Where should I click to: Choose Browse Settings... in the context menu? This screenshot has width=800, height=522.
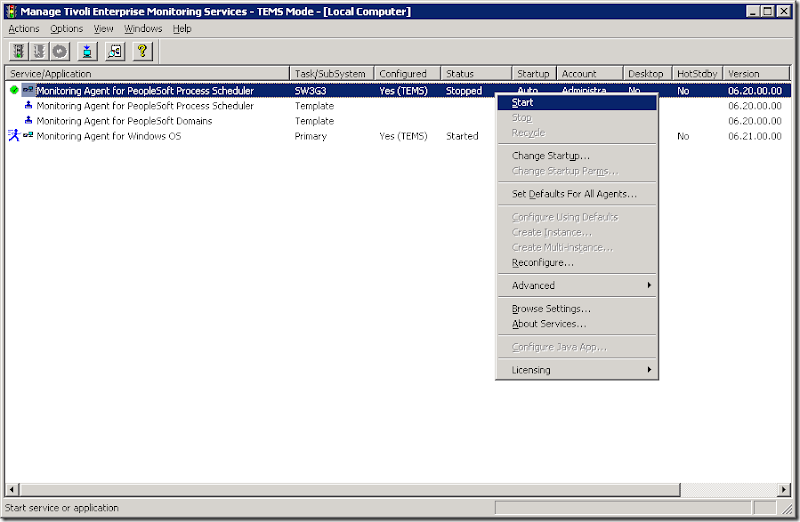pos(577,309)
